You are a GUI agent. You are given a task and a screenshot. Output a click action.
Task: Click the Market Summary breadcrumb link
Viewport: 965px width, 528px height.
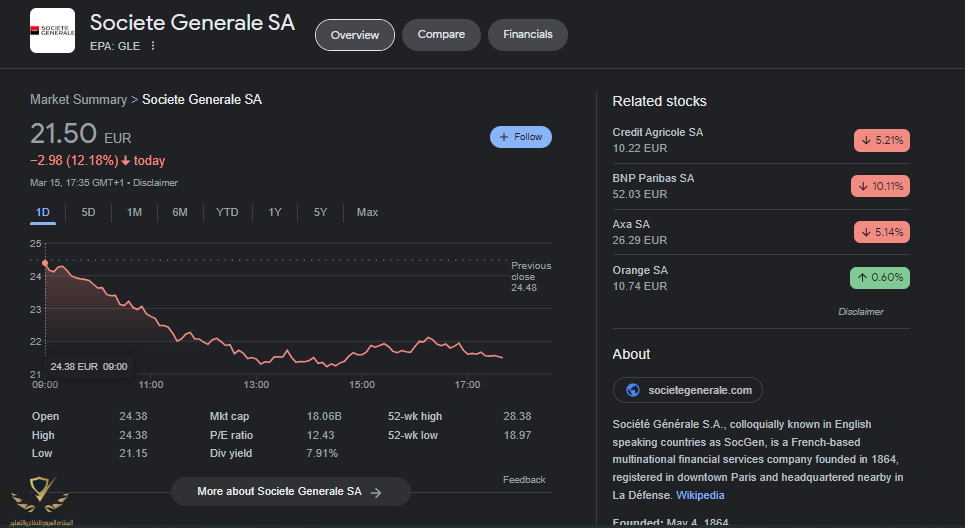click(78, 100)
